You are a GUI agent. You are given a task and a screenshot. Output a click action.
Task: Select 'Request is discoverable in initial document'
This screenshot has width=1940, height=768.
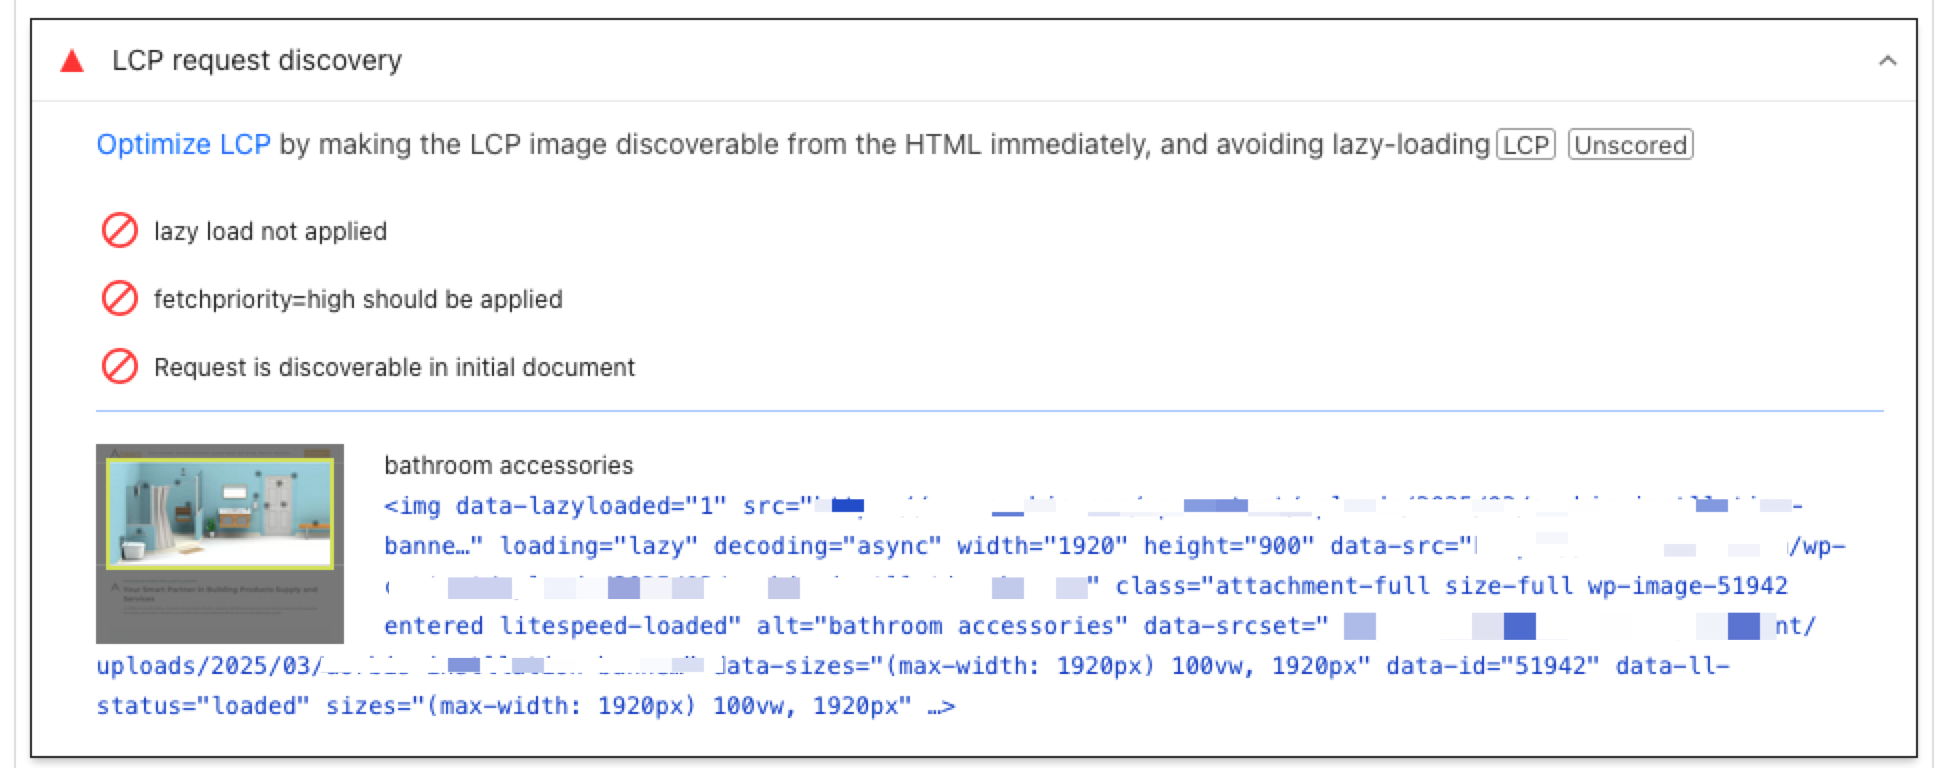[x=394, y=367]
